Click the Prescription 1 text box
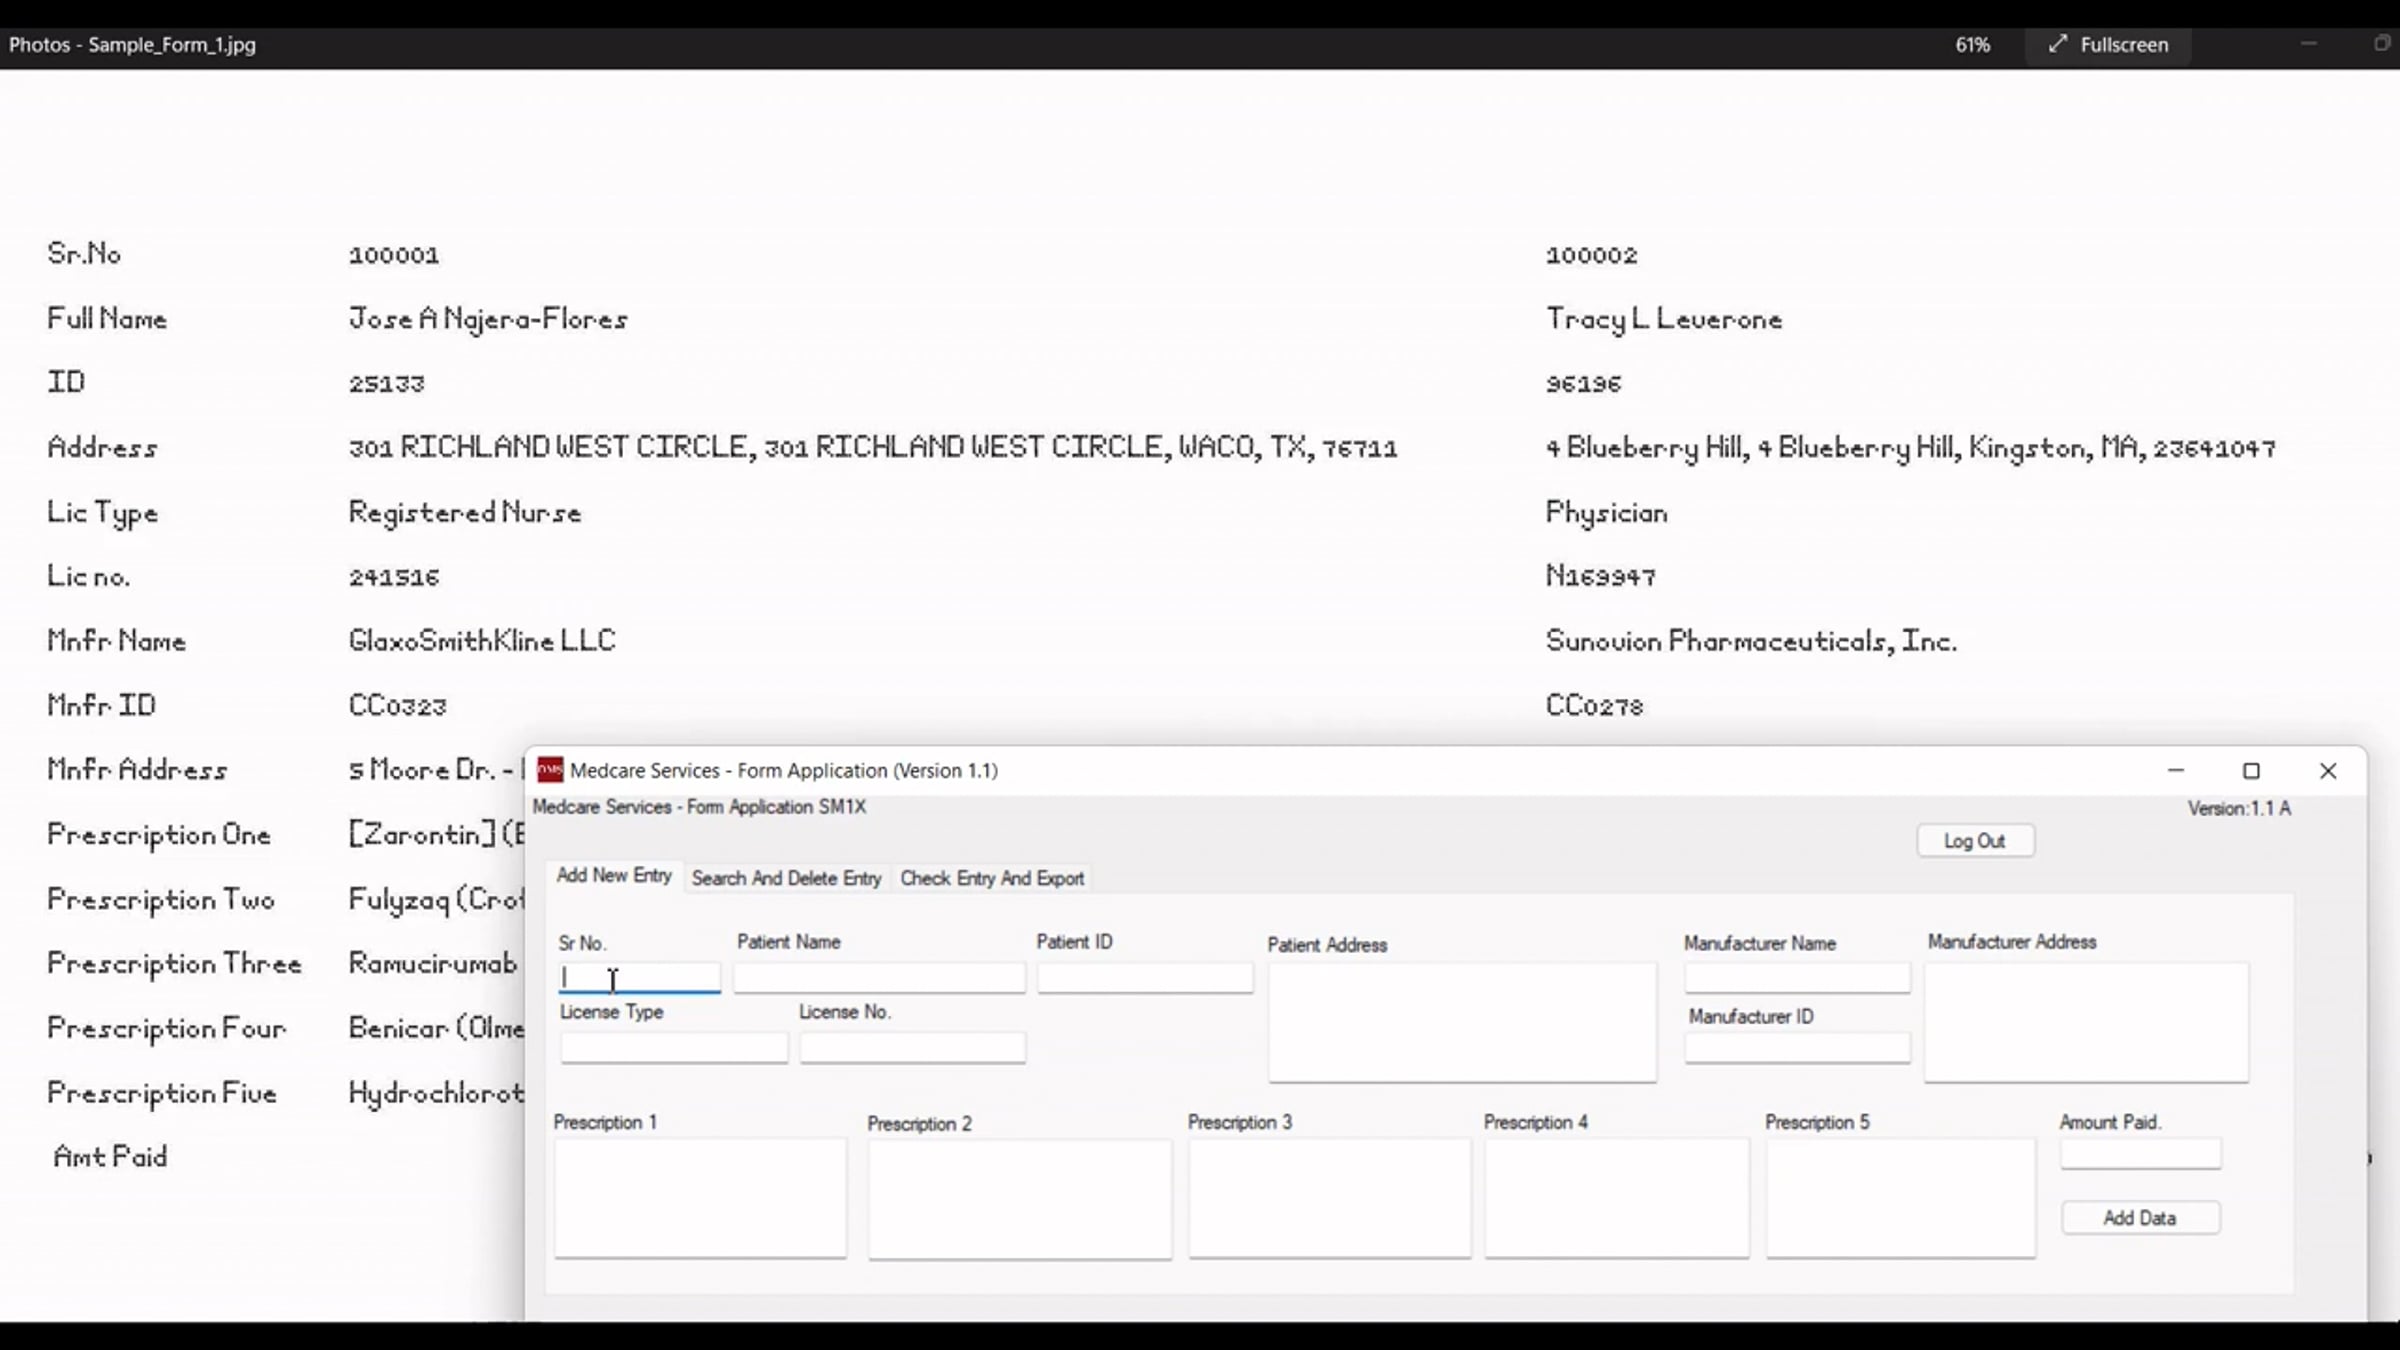Image resolution: width=2400 pixels, height=1350 pixels. click(699, 1198)
